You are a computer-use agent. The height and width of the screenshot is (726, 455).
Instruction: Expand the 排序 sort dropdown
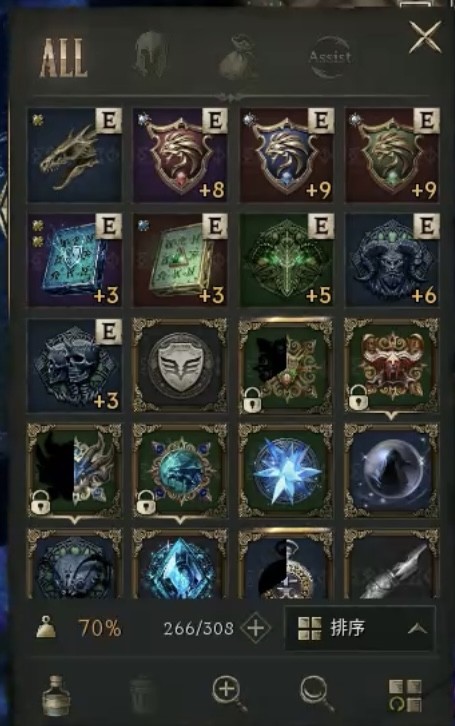click(x=360, y=628)
